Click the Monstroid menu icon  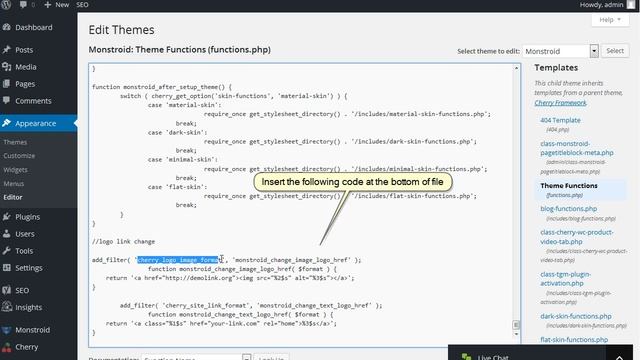tap(6, 330)
